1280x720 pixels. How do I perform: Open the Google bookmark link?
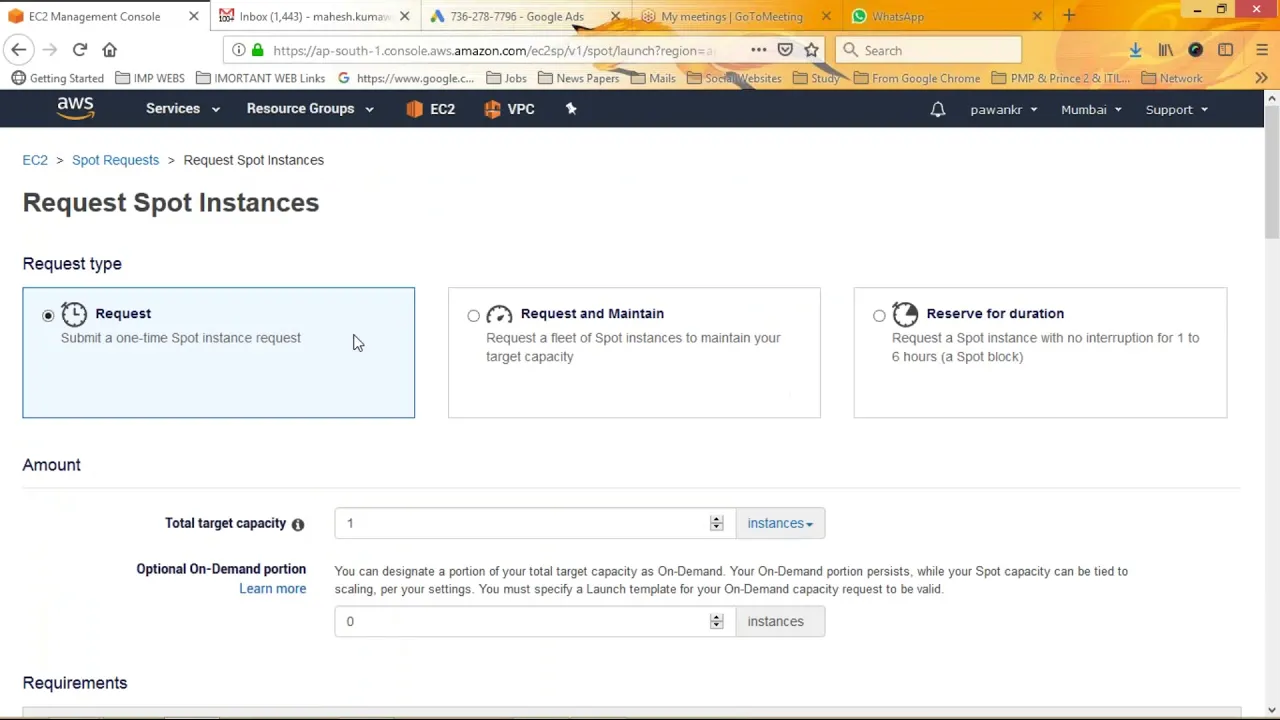tap(406, 78)
